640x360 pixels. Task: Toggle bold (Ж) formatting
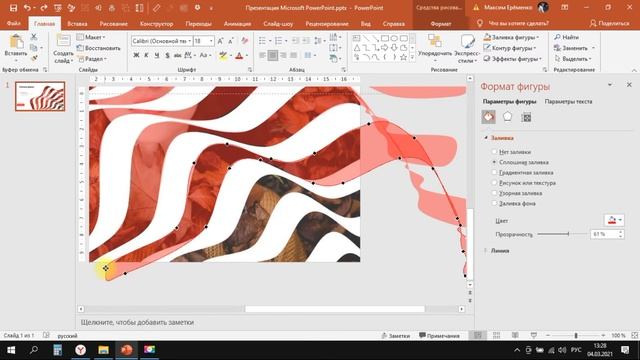136,55
